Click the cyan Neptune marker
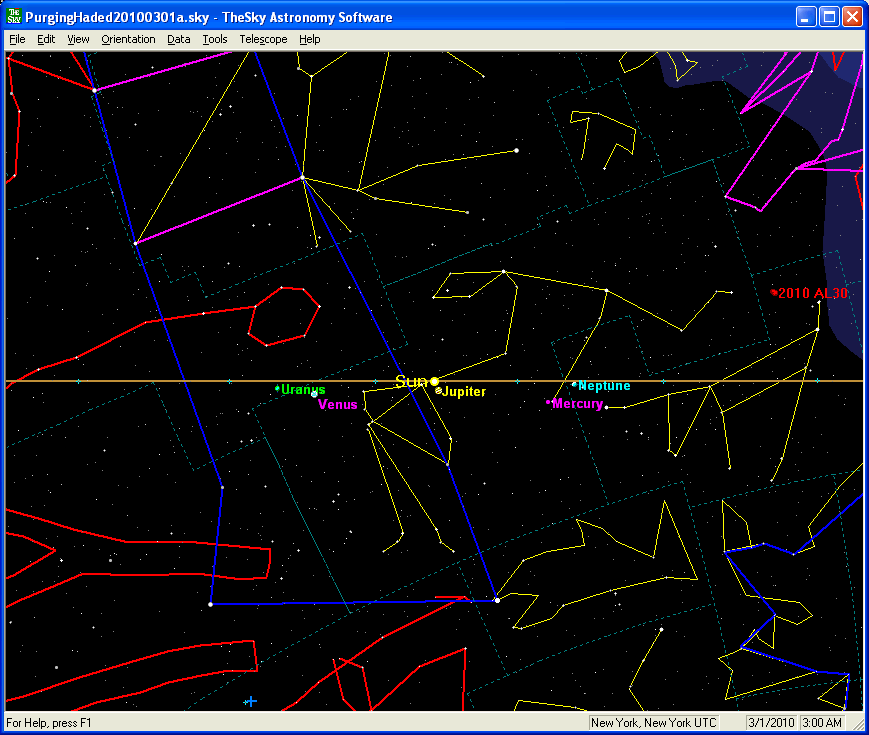Screen dimensions: 869x735 click(x=574, y=385)
